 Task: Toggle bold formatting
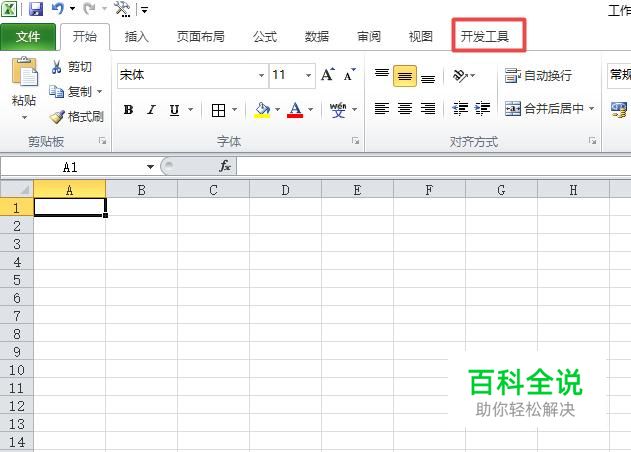click(x=128, y=109)
